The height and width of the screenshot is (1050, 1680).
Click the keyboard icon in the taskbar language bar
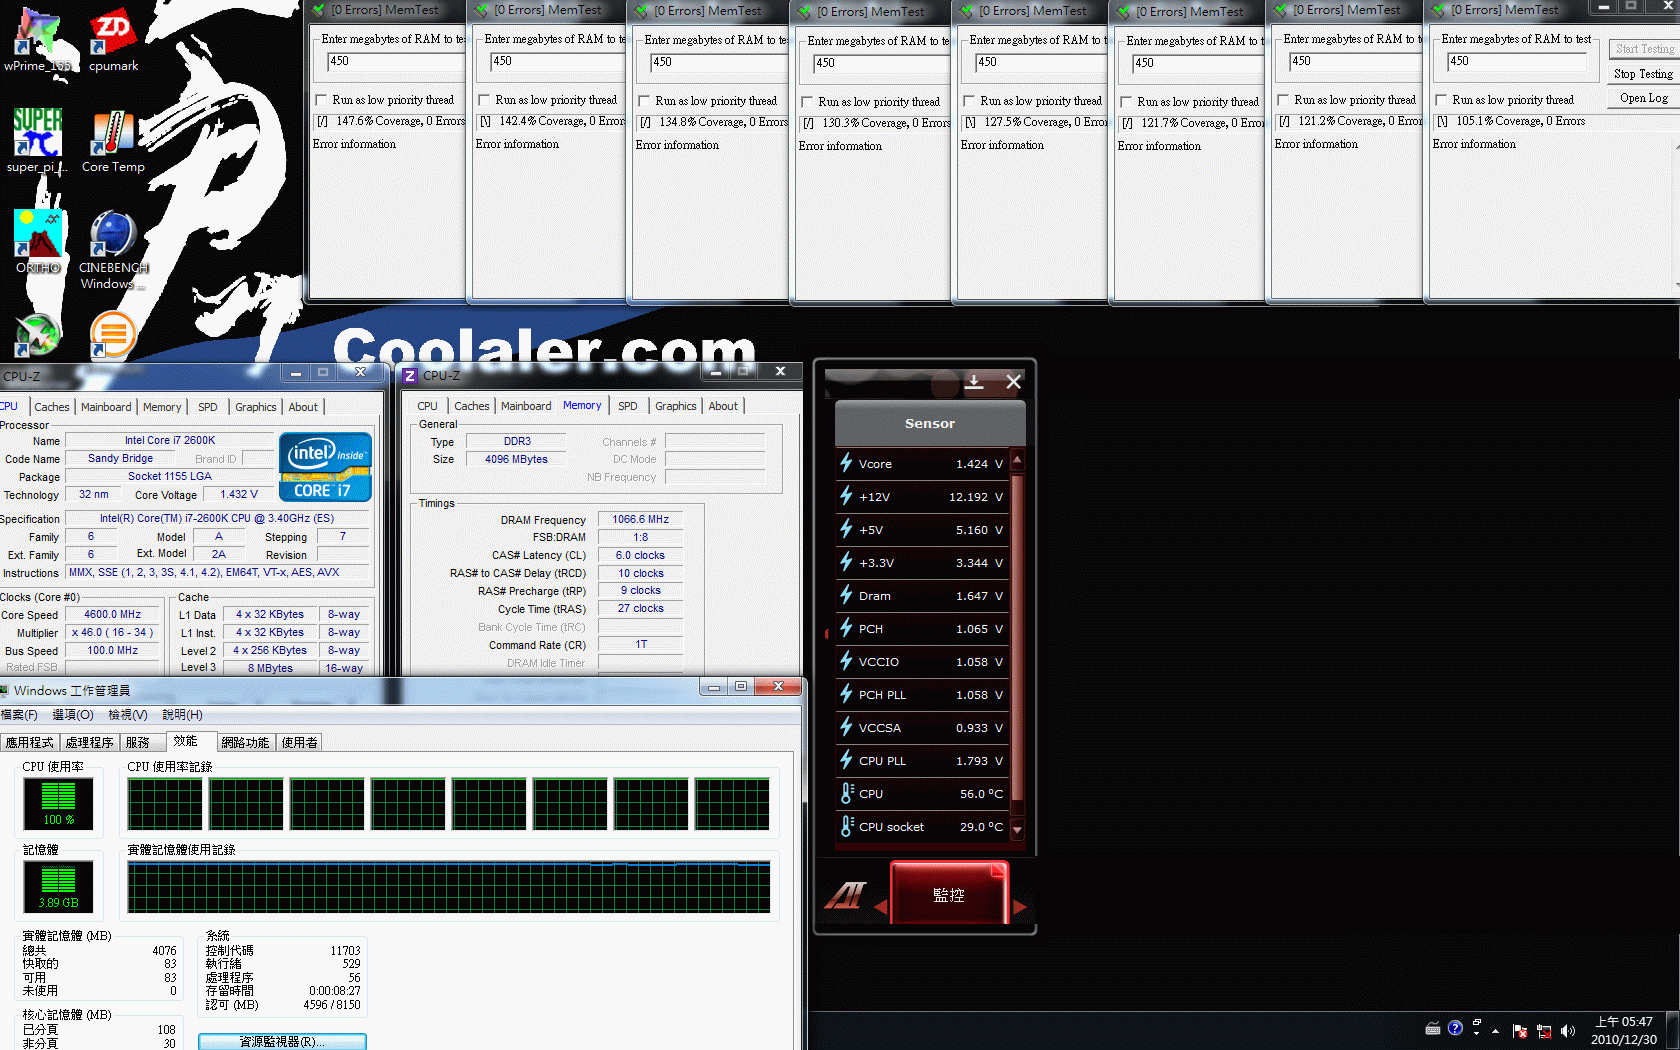(1432, 1028)
